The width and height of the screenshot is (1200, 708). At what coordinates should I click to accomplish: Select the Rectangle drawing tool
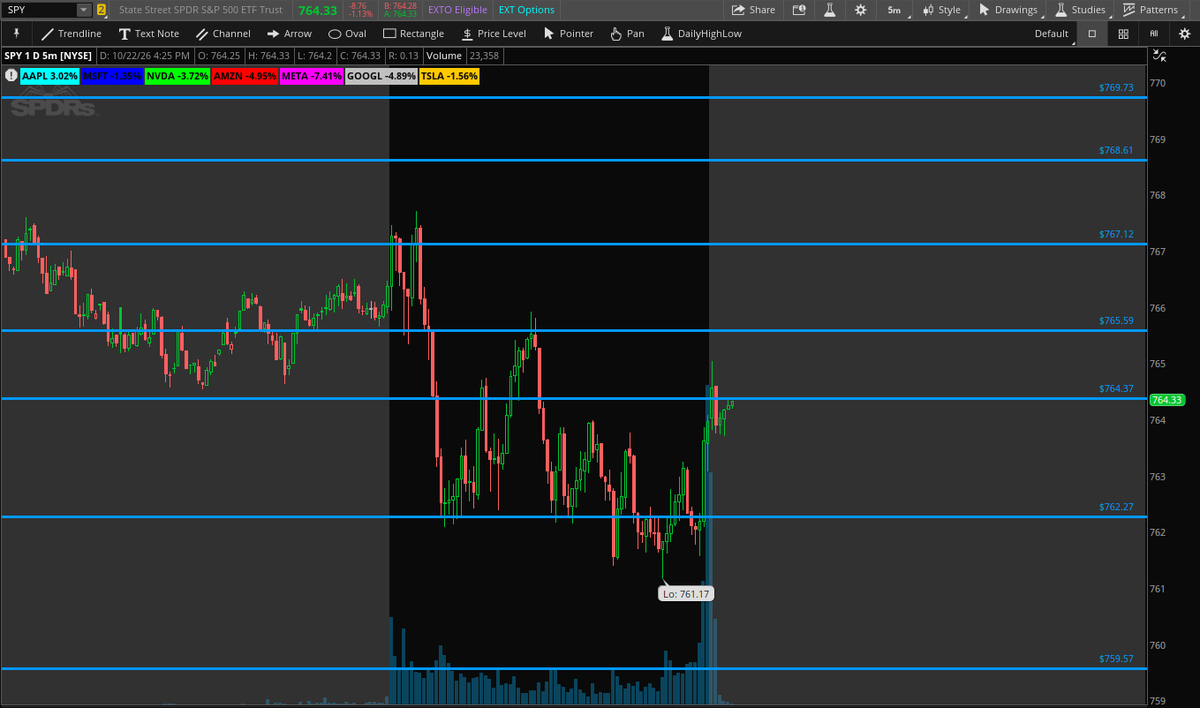[x=413, y=33]
